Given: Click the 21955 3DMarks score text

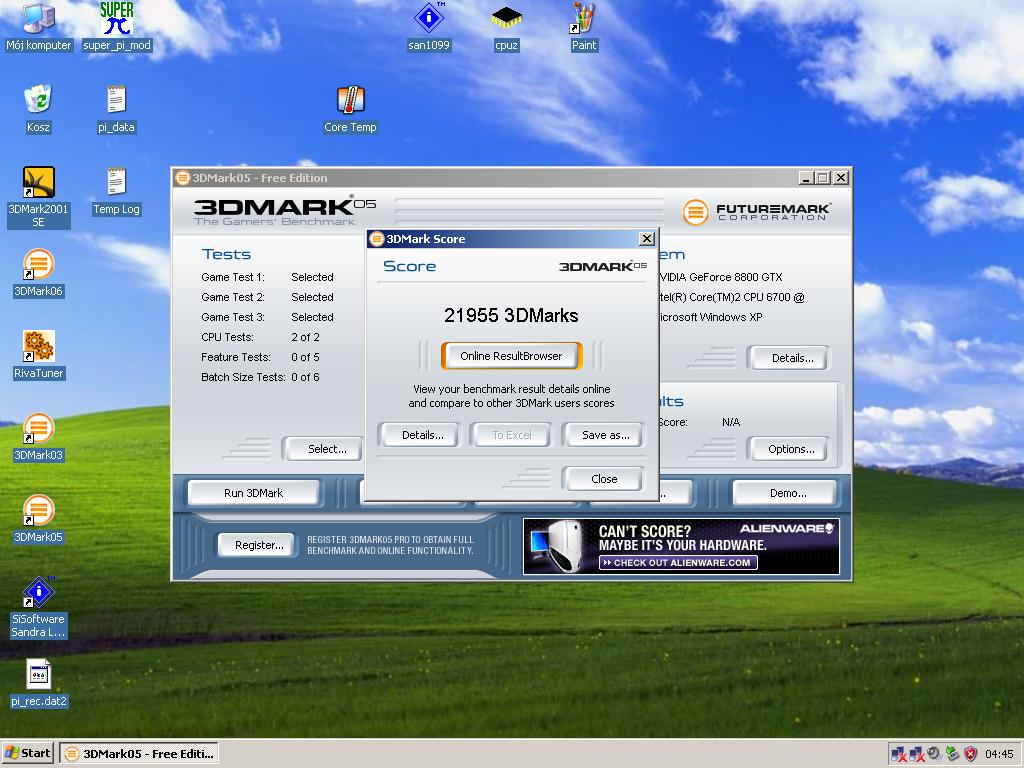Looking at the screenshot, I should coord(511,316).
